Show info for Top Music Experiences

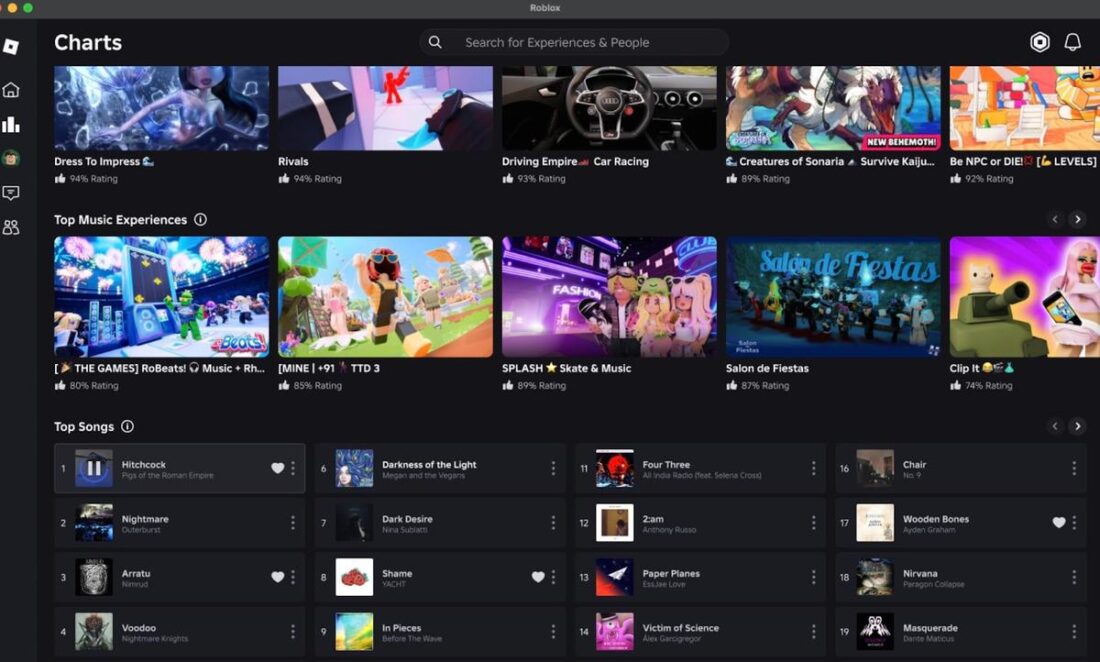point(200,219)
